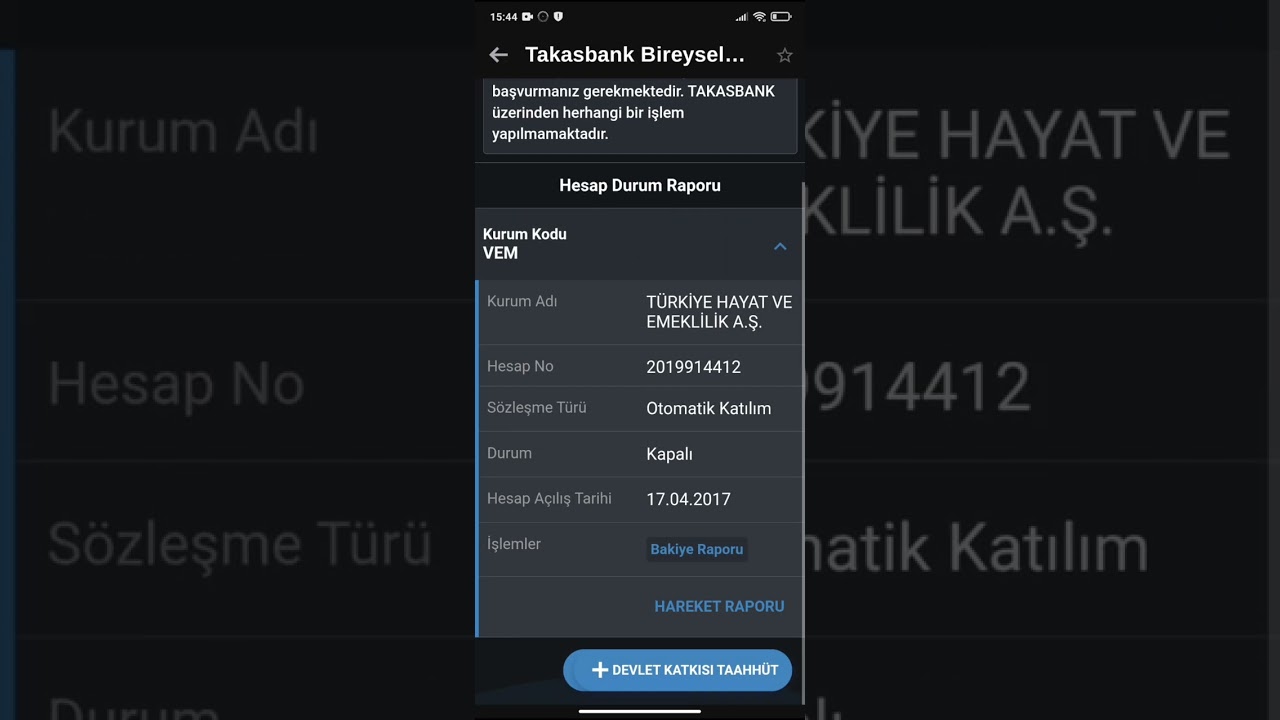
Task: Select account number 2019914412
Action: coord(693,367)
